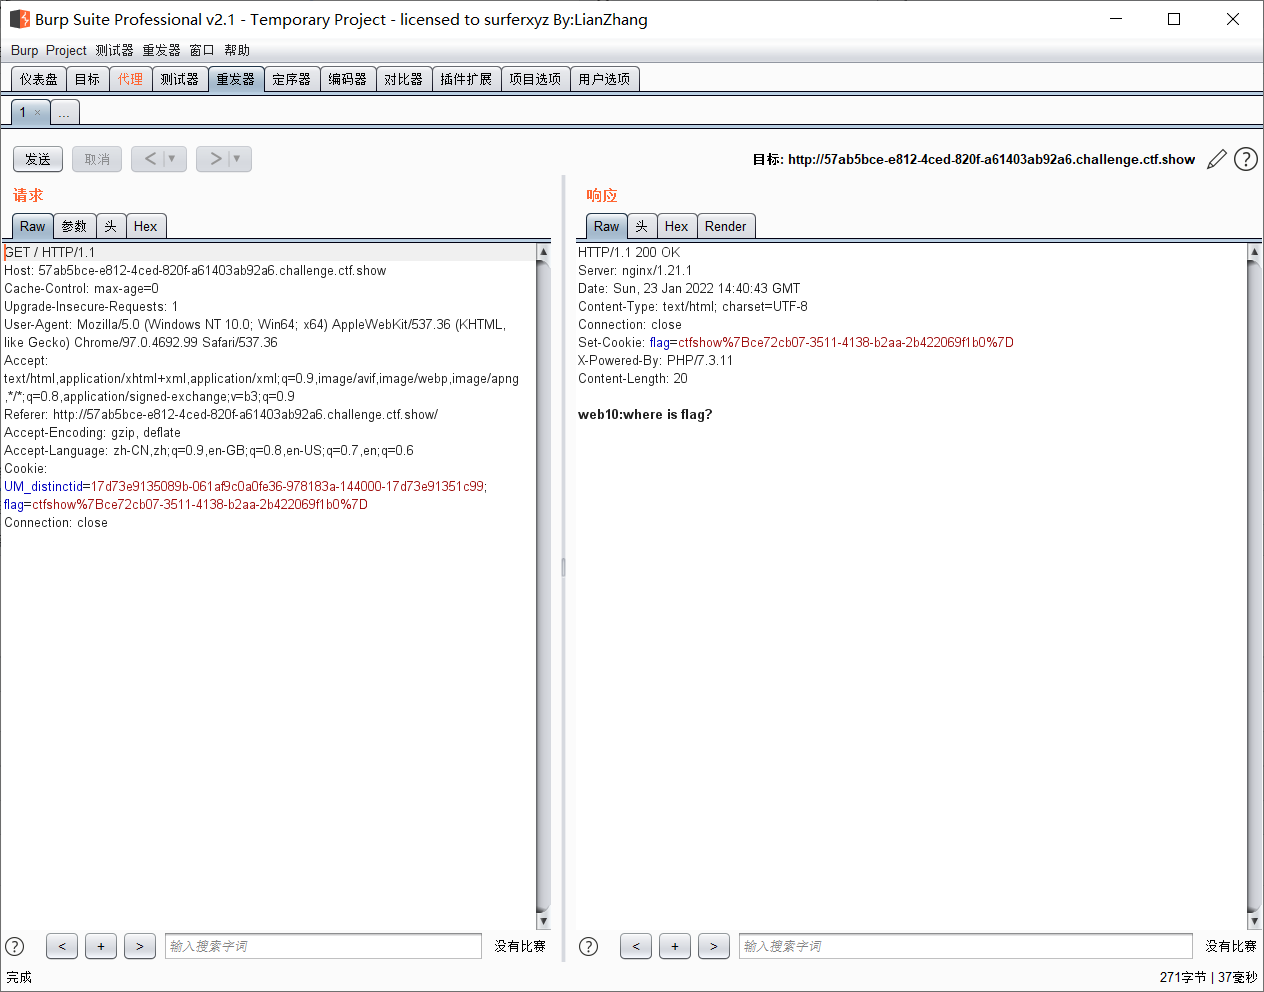Select Repeater tab number 1
The width and height of the screenshot is (1264, 992).
click(x=23, y=112)
